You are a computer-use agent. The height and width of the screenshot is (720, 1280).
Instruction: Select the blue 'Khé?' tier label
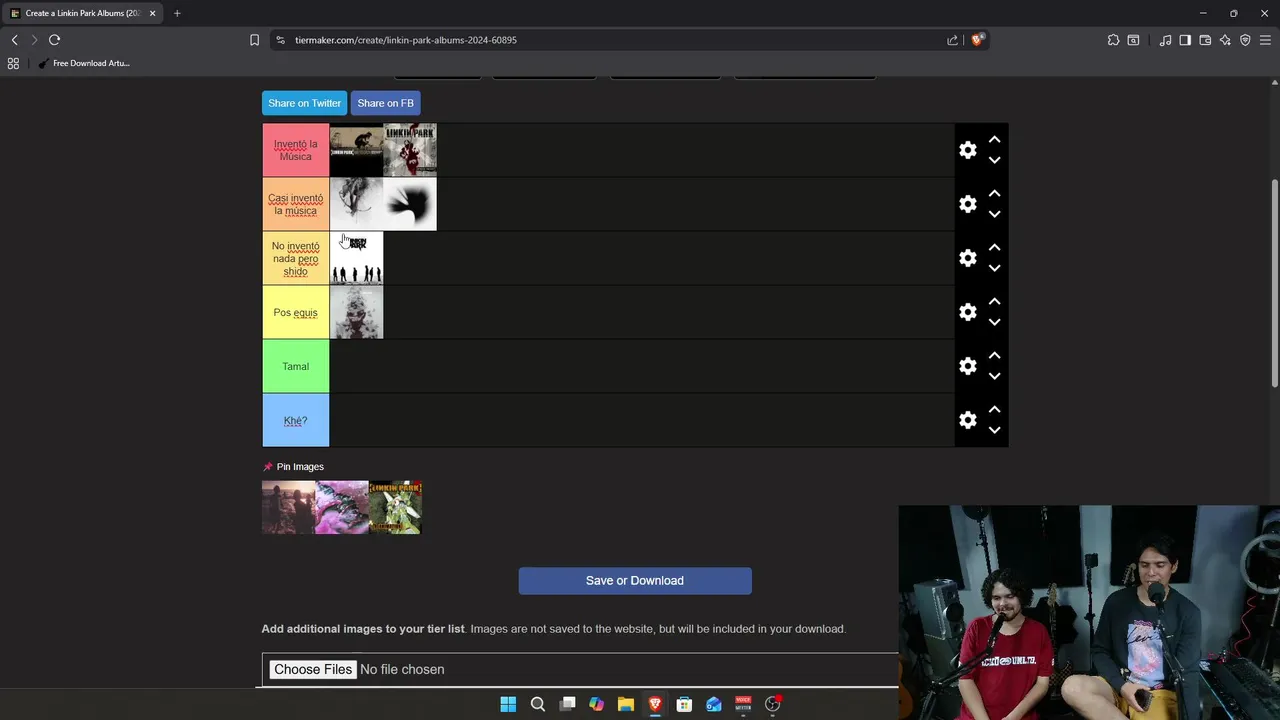[295, 420]
